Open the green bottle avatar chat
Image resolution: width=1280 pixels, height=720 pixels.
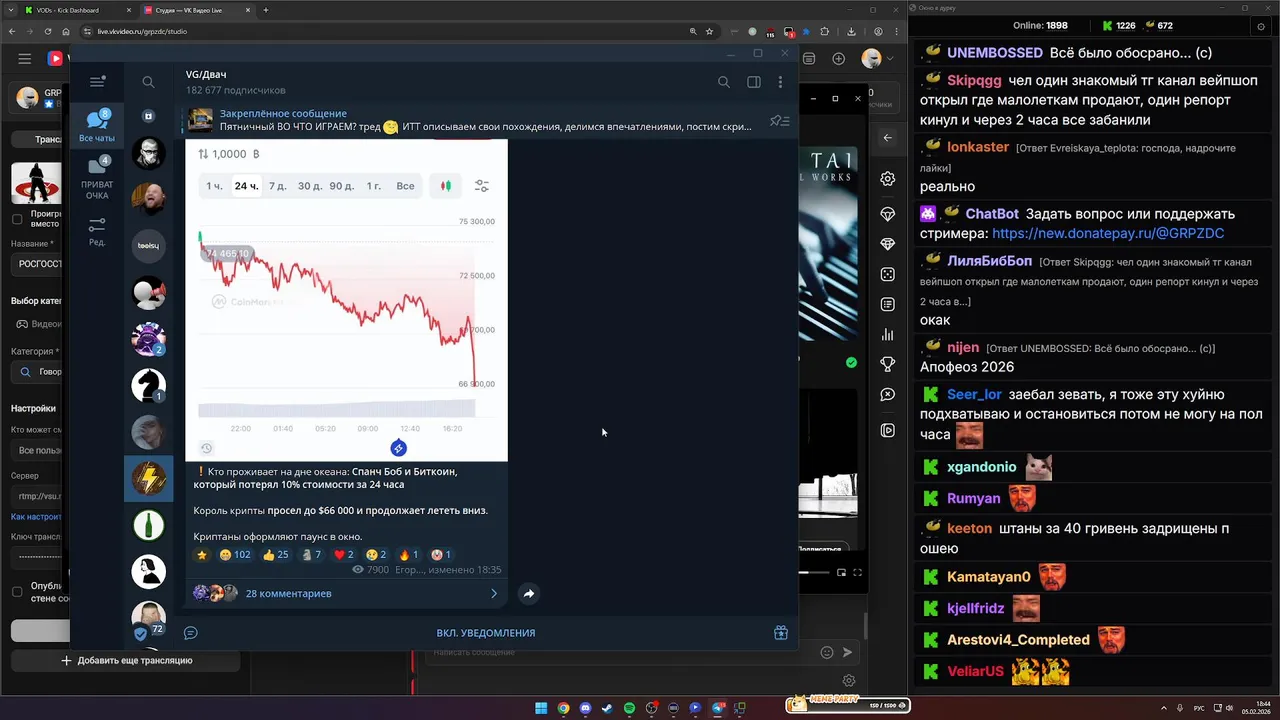pyautogui.click(x=149, y=524)
